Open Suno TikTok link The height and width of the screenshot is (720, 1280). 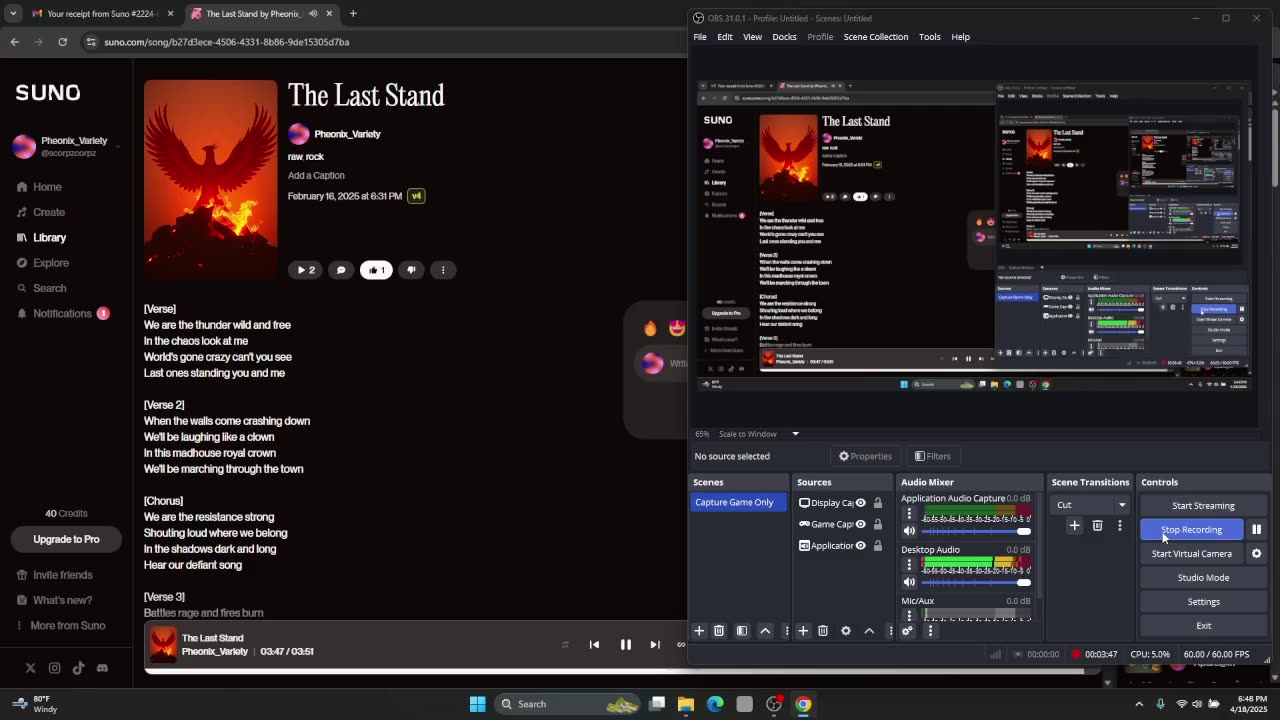(x=78, y=668)
